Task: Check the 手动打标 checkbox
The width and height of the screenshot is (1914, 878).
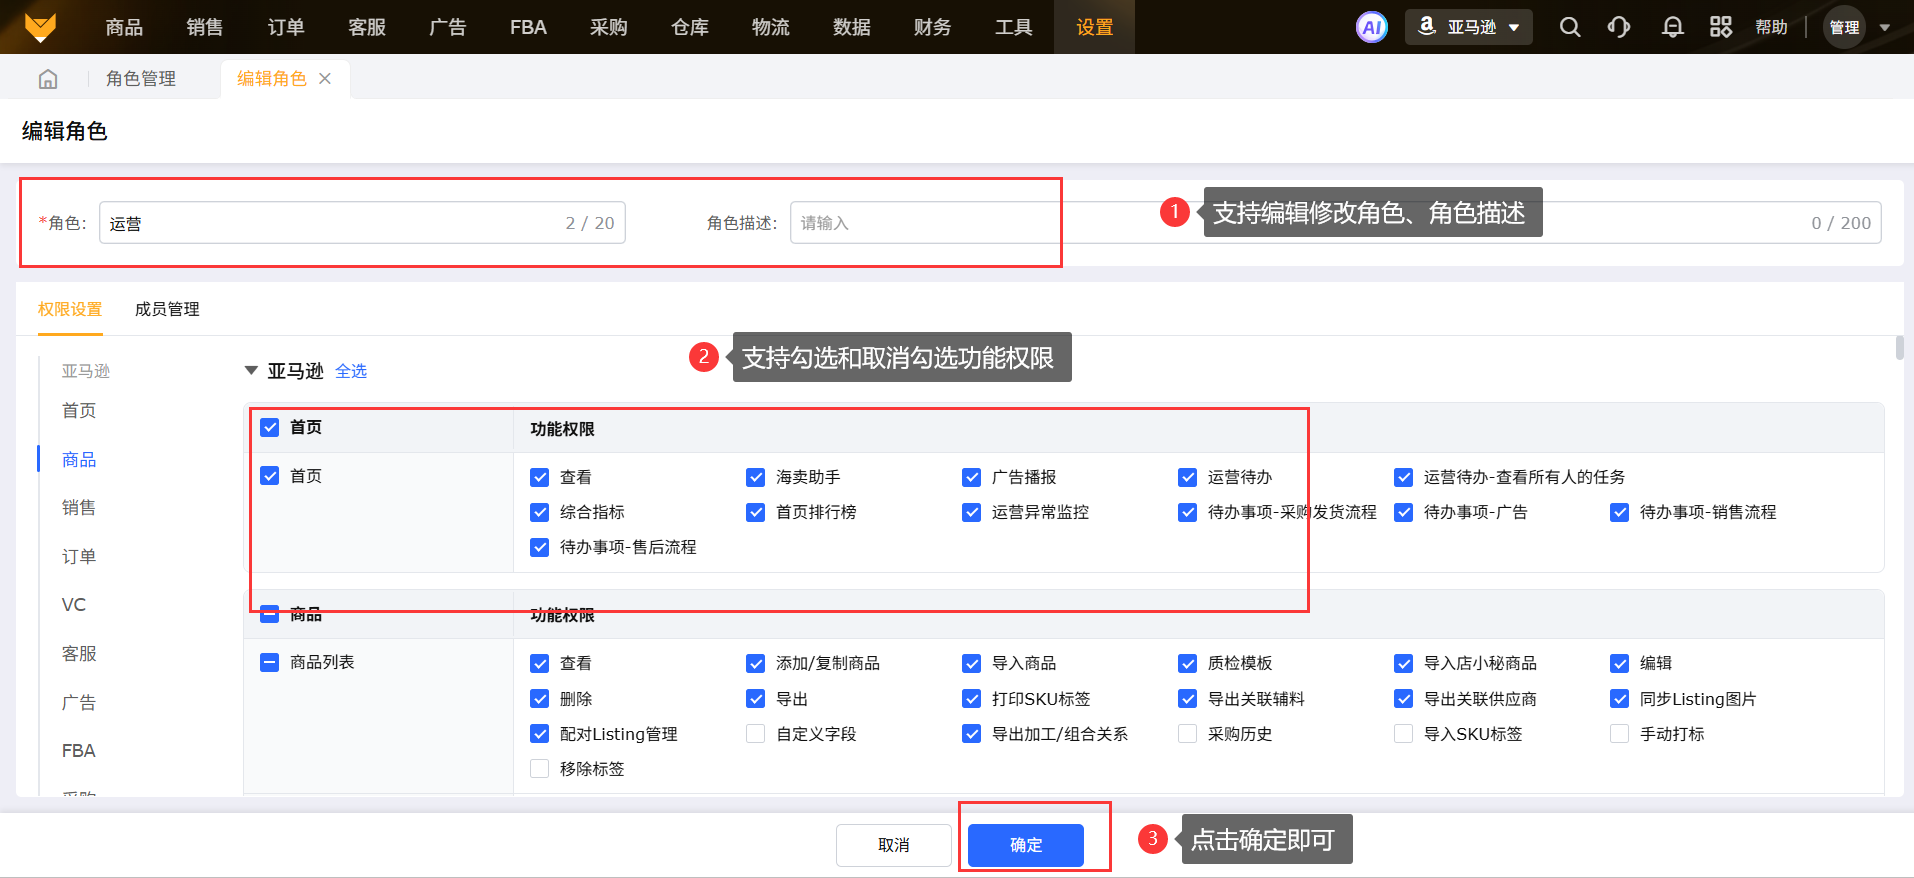Action: [1619, 734]
